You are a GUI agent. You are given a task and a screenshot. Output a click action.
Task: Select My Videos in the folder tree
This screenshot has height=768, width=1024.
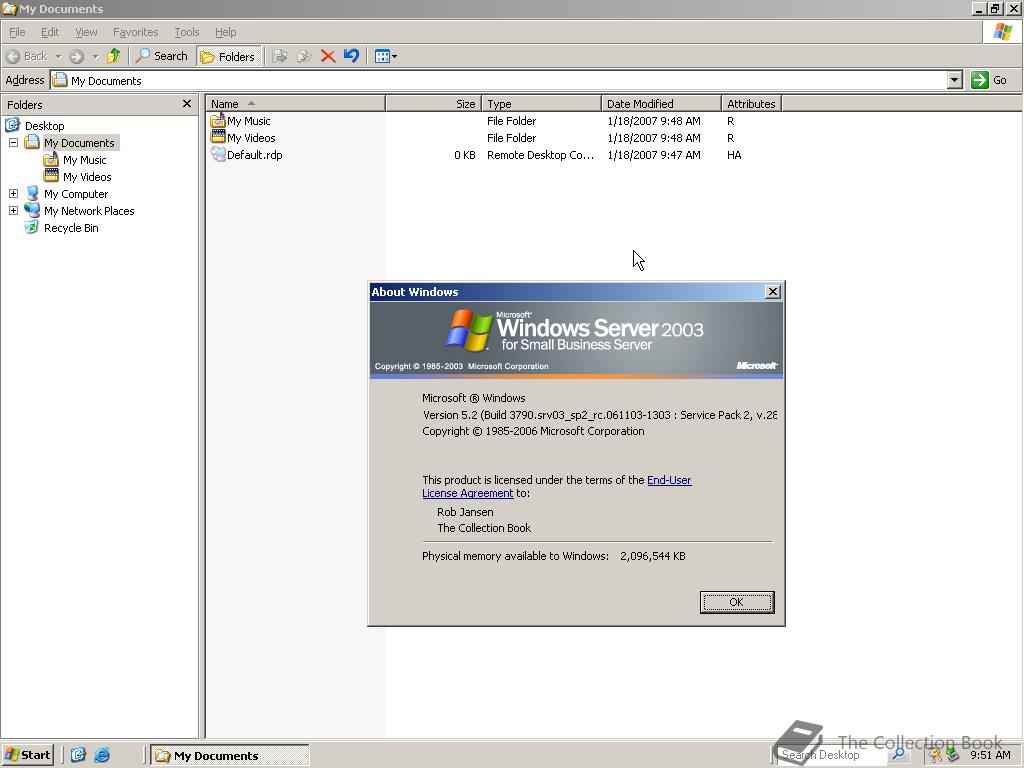tap(87, 177)
